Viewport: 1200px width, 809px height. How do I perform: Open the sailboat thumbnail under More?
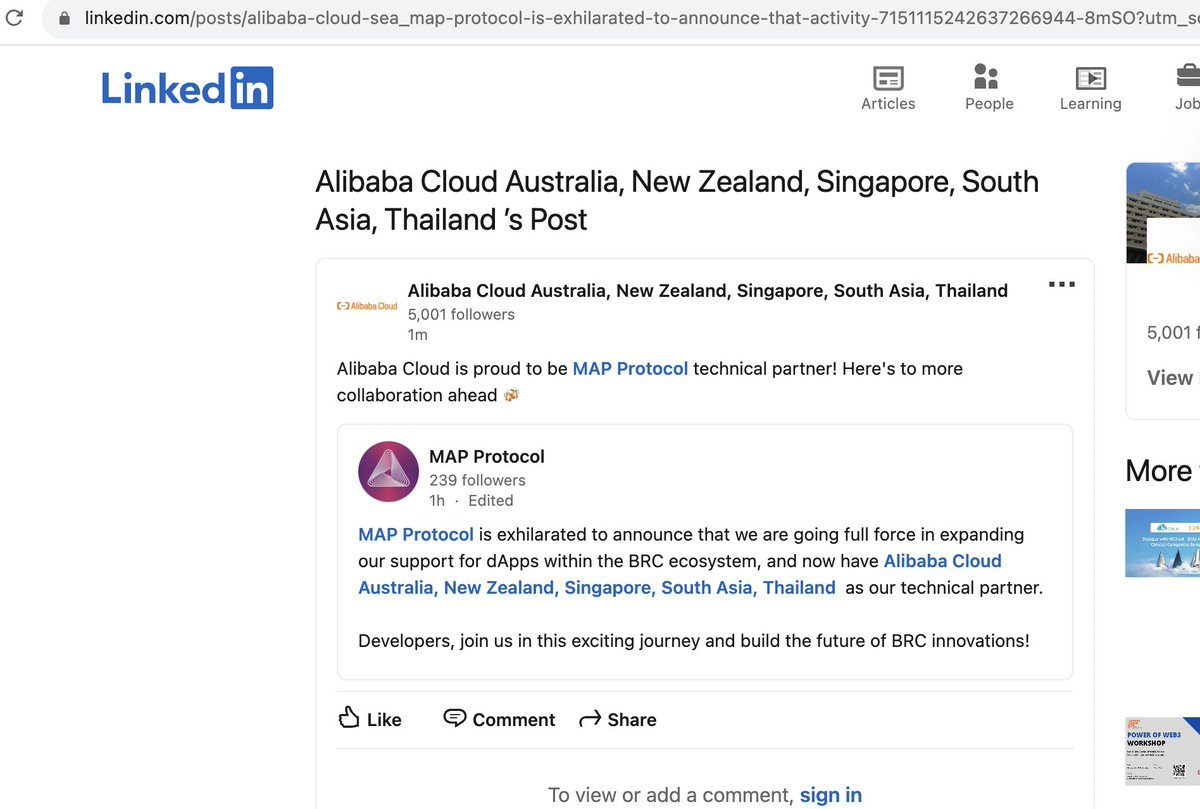(1162, 543)
